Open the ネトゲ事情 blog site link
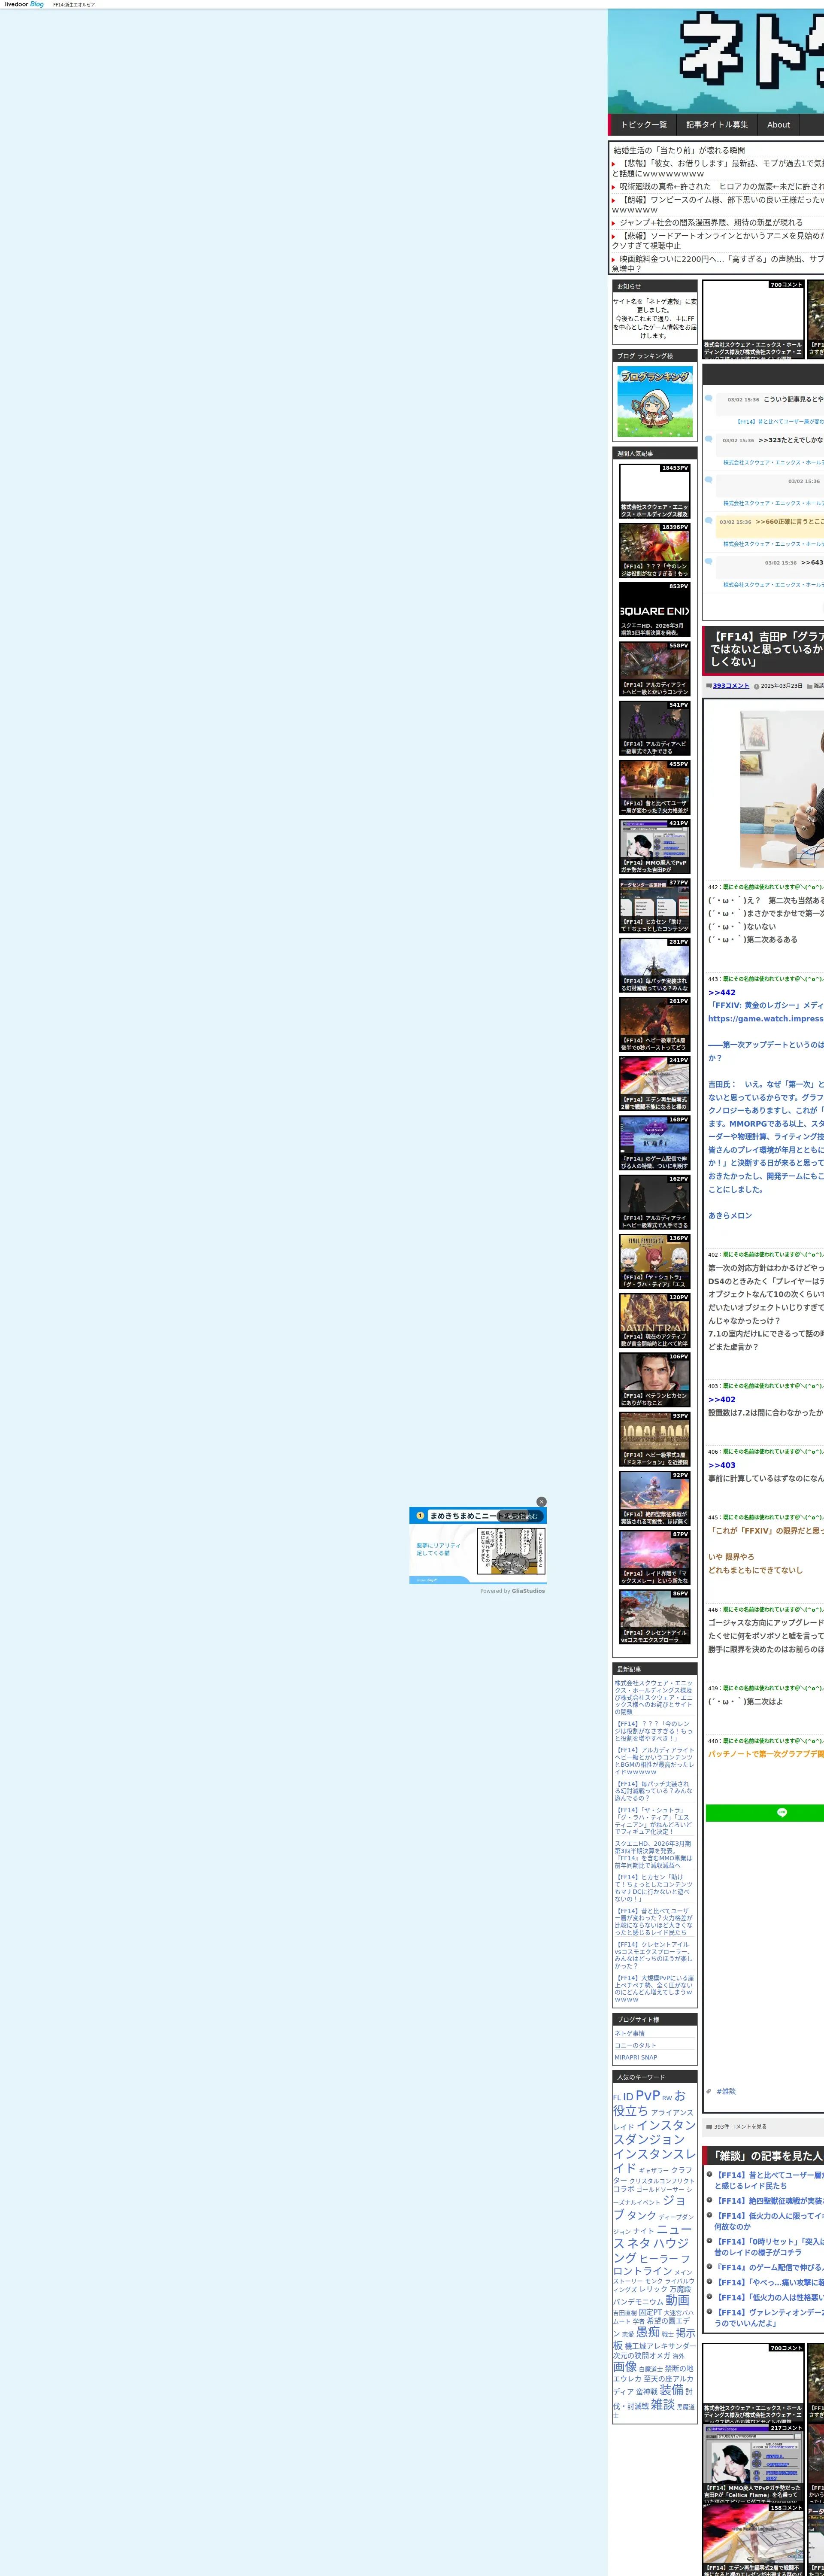824x2576 pixels. coord(630,2033)
